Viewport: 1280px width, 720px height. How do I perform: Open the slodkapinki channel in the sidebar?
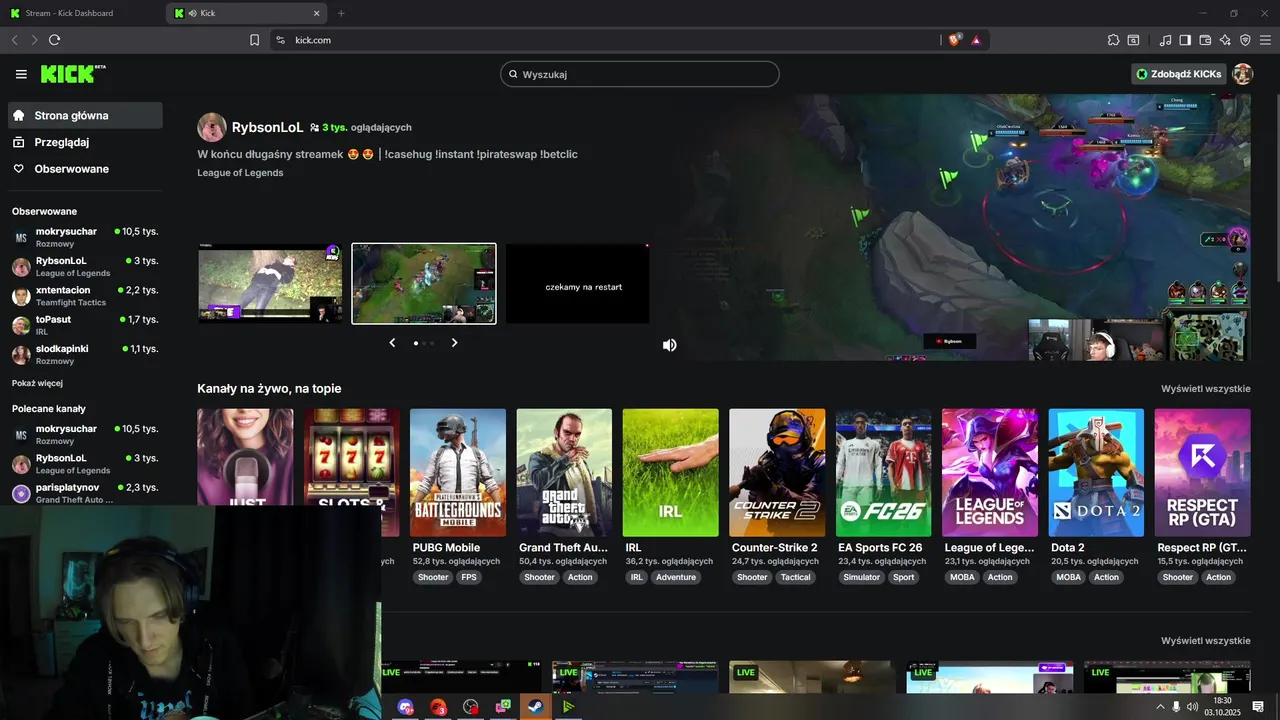85,354
